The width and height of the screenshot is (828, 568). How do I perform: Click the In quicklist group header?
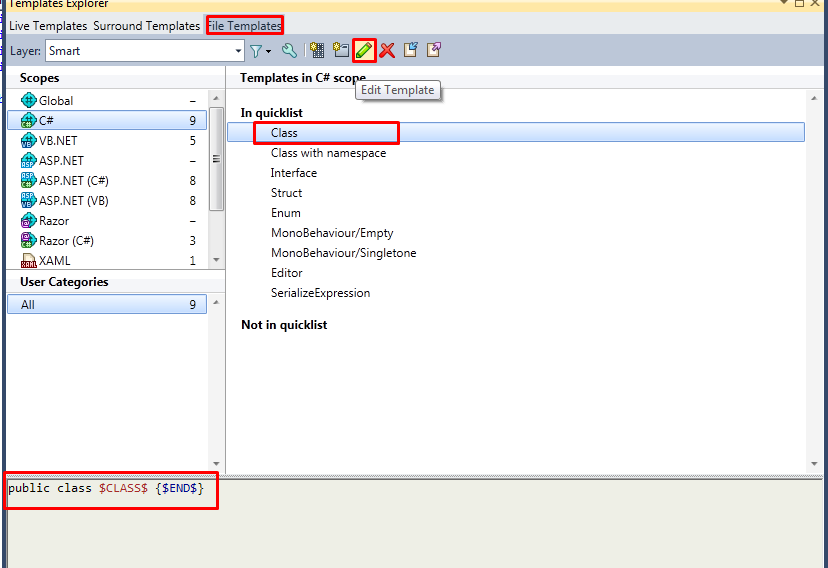coord(271,113)
